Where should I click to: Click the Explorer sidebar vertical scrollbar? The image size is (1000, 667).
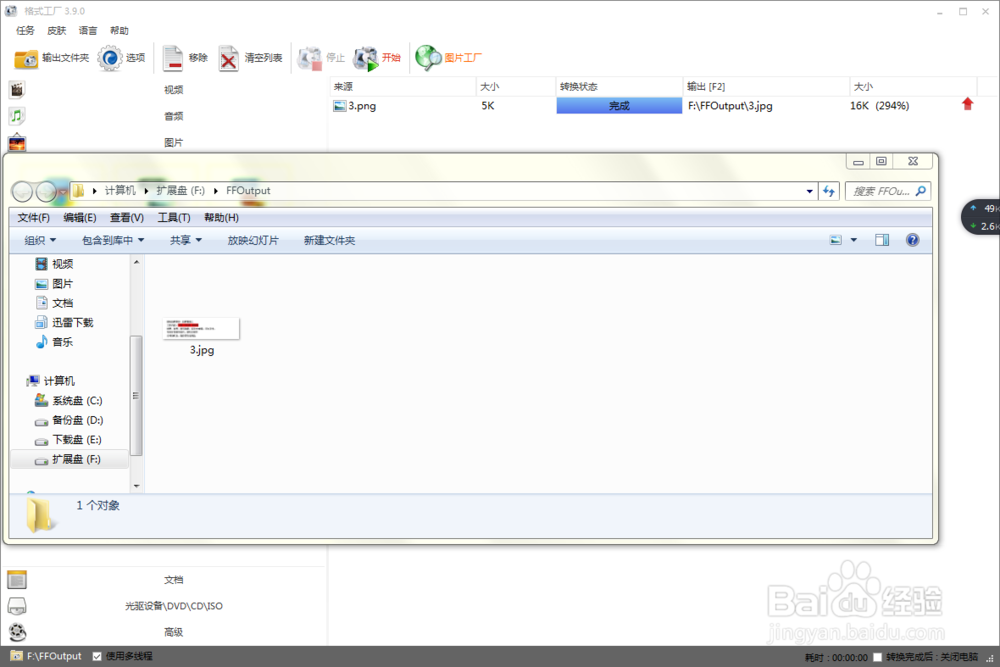click(136, 395)
